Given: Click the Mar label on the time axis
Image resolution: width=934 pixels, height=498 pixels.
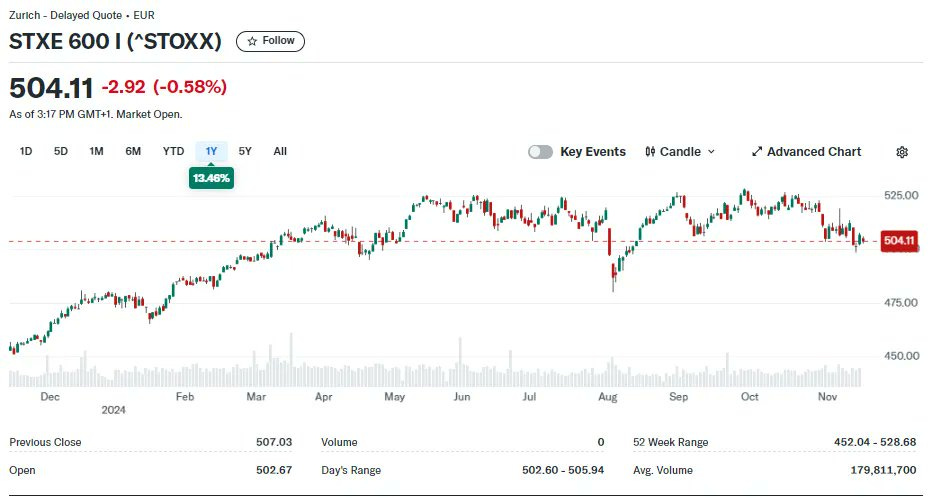Looking at the screenshot, I should 256,397.
